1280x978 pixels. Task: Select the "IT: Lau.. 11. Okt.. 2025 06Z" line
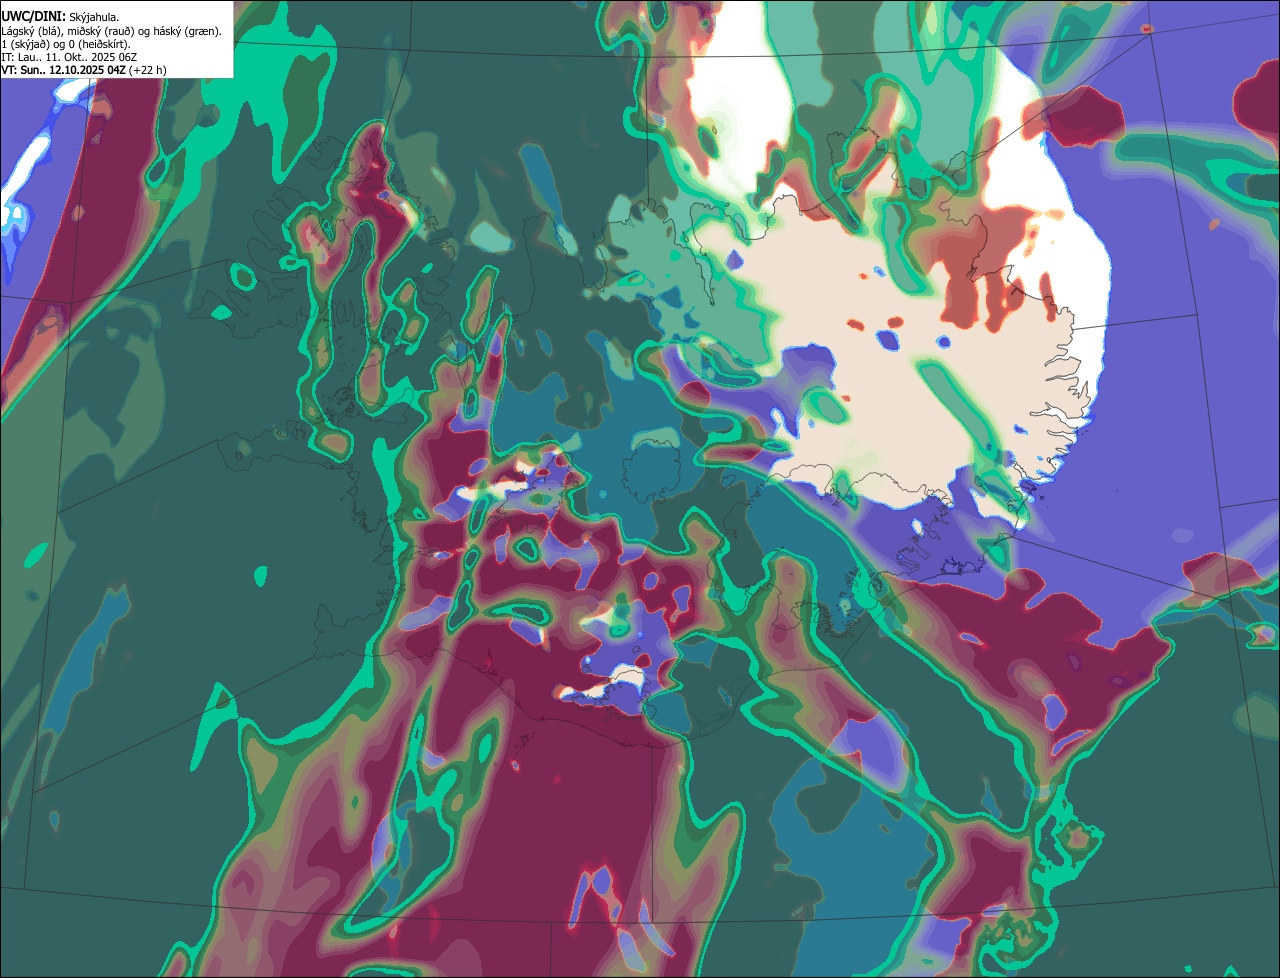tap(69, 57)
